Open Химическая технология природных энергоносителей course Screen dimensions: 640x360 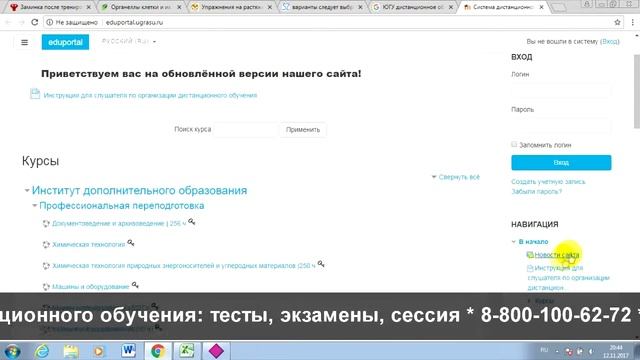(184, 266)
